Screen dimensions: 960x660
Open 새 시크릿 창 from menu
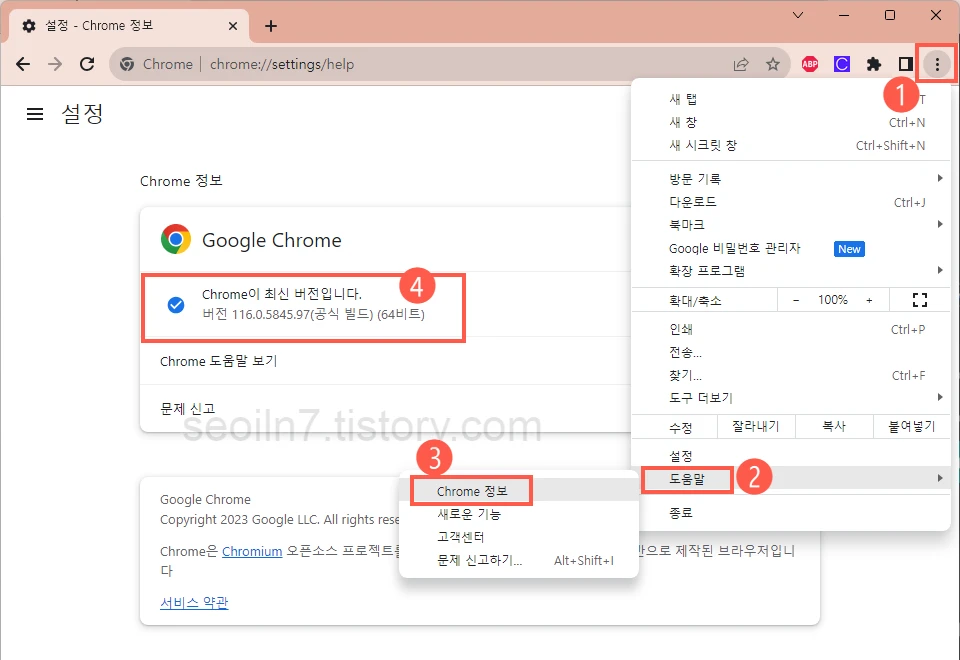pos(790,145)
